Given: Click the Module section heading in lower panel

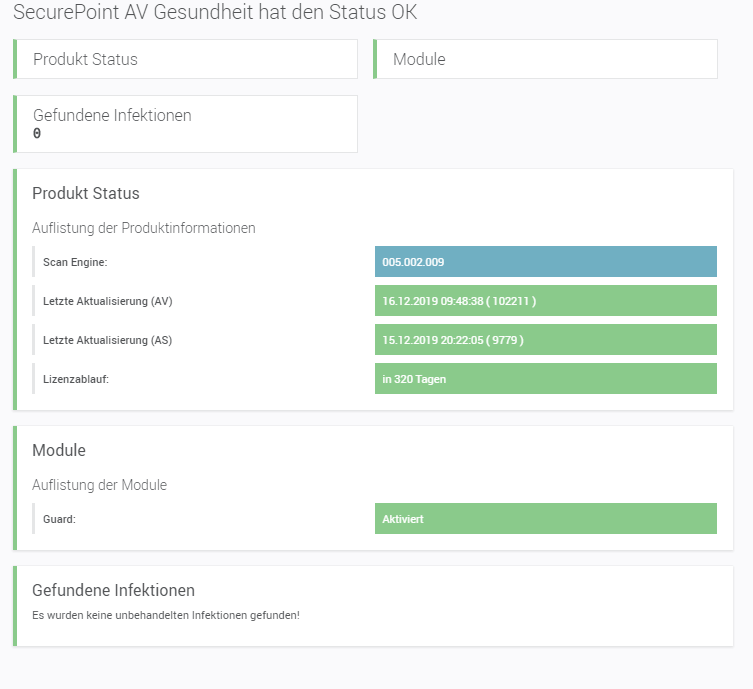Looking at the screenshot, I should pyautogui.click(x=59, y=450).
